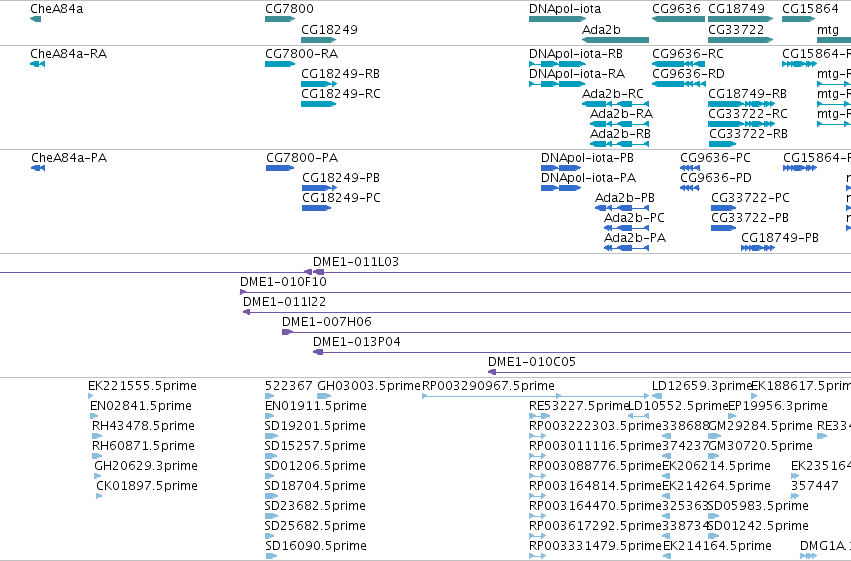Click the CG7800 gene label
Viewport: 851px width, 561px height.
click(289, 9)
